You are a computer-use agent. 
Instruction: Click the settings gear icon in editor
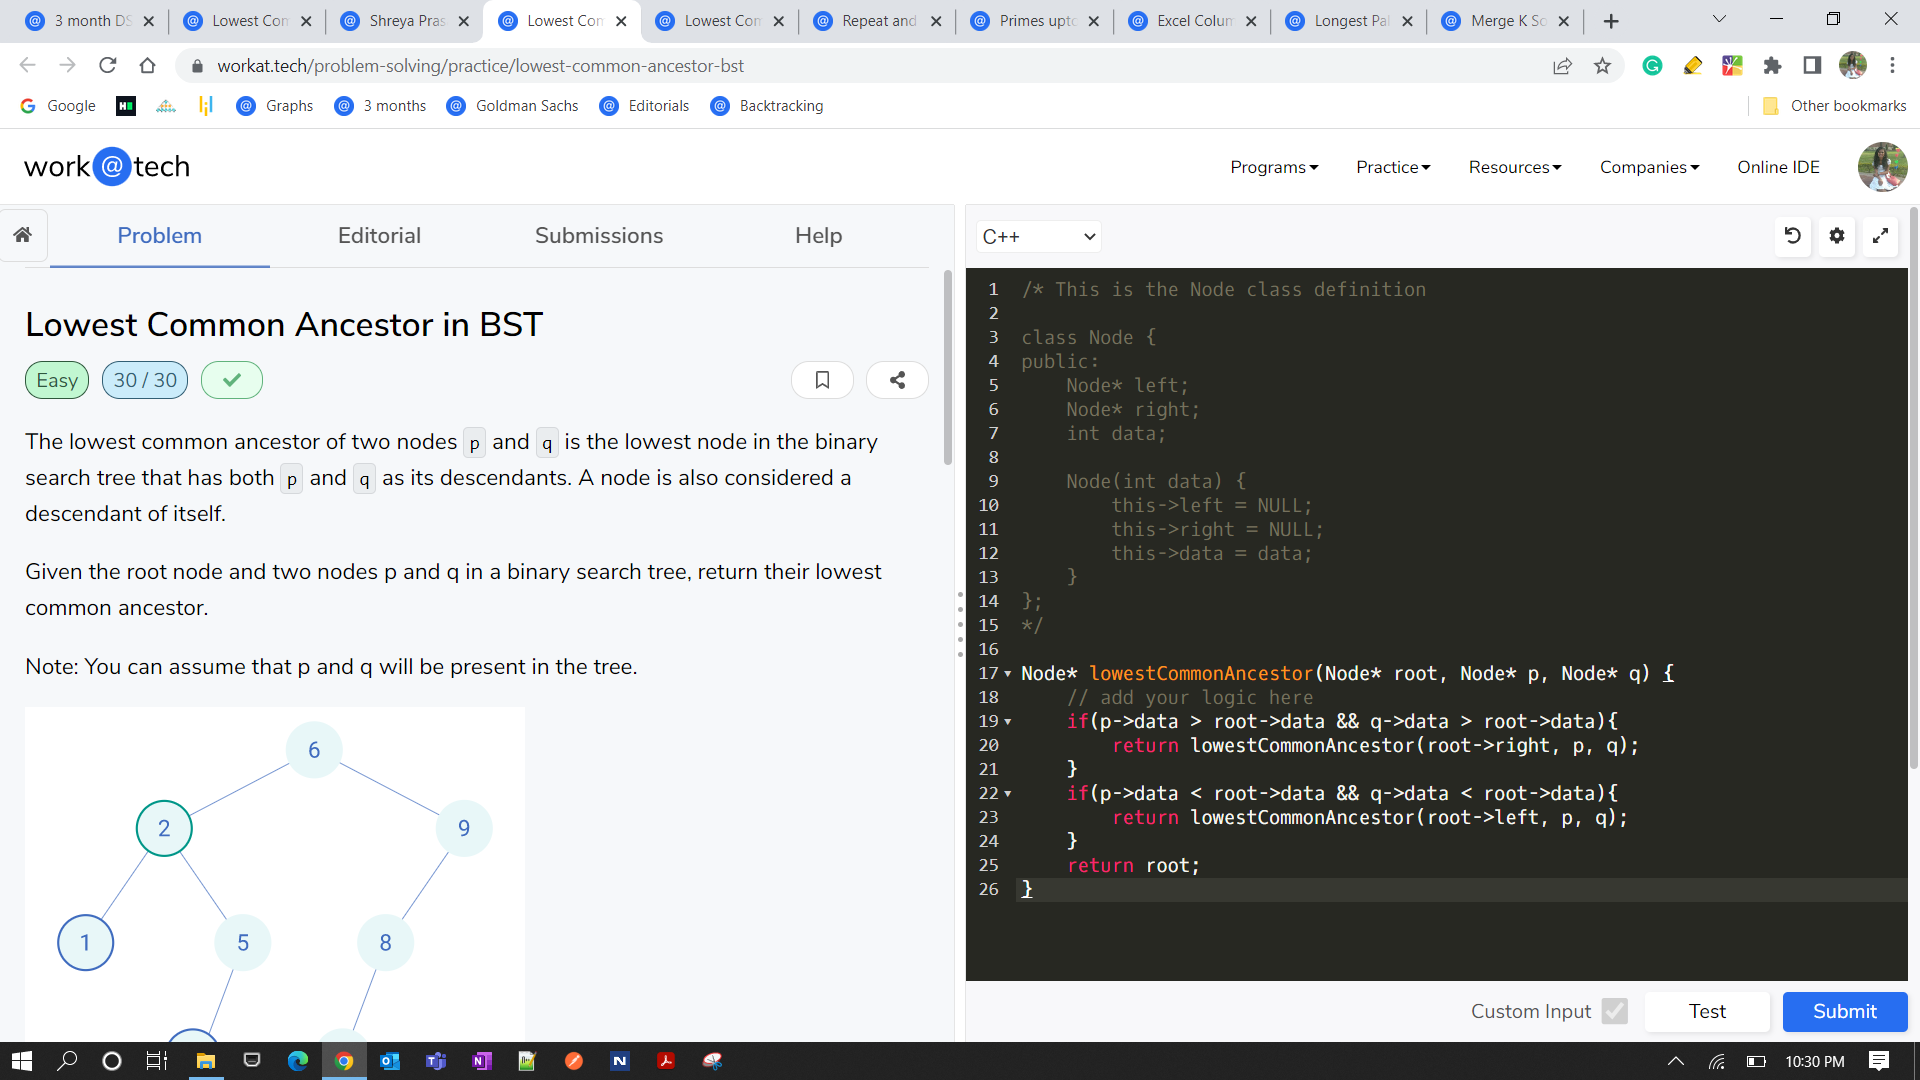coord(1838,236)
